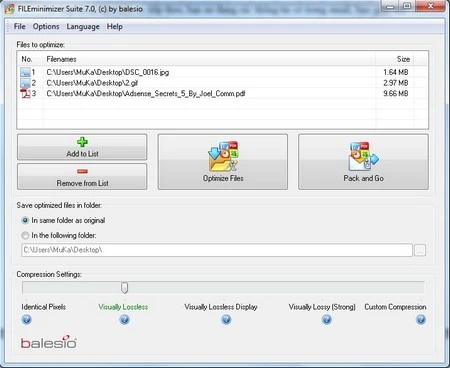Click help icon under Visually Lossless
This screenshot has height=368, width=450.
124,320
